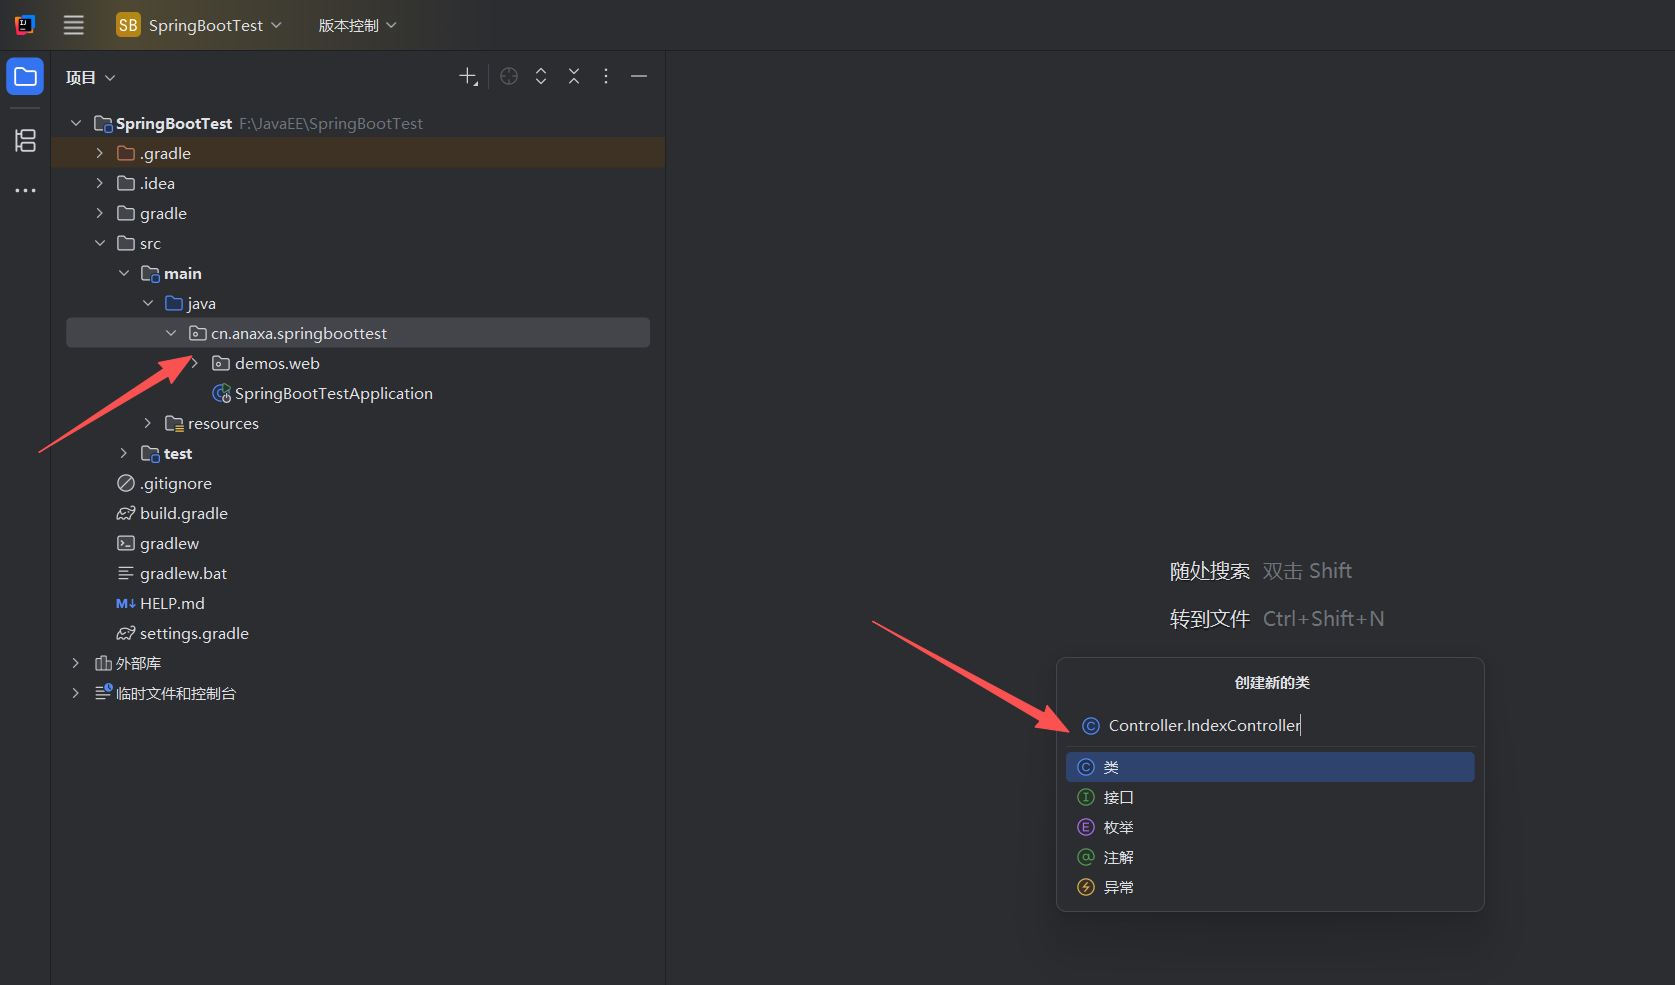
Task: Open 项目 view selector dropdown
Action: 90,77
